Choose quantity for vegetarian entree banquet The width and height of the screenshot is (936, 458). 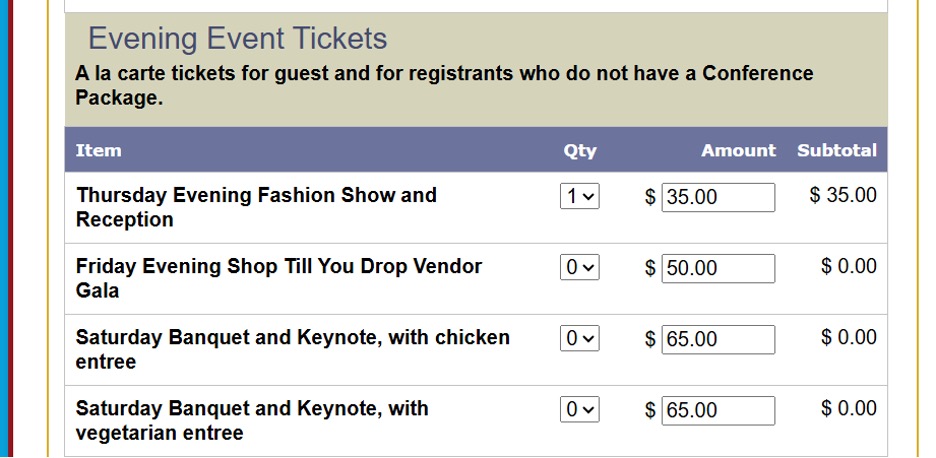click(579, 410)
